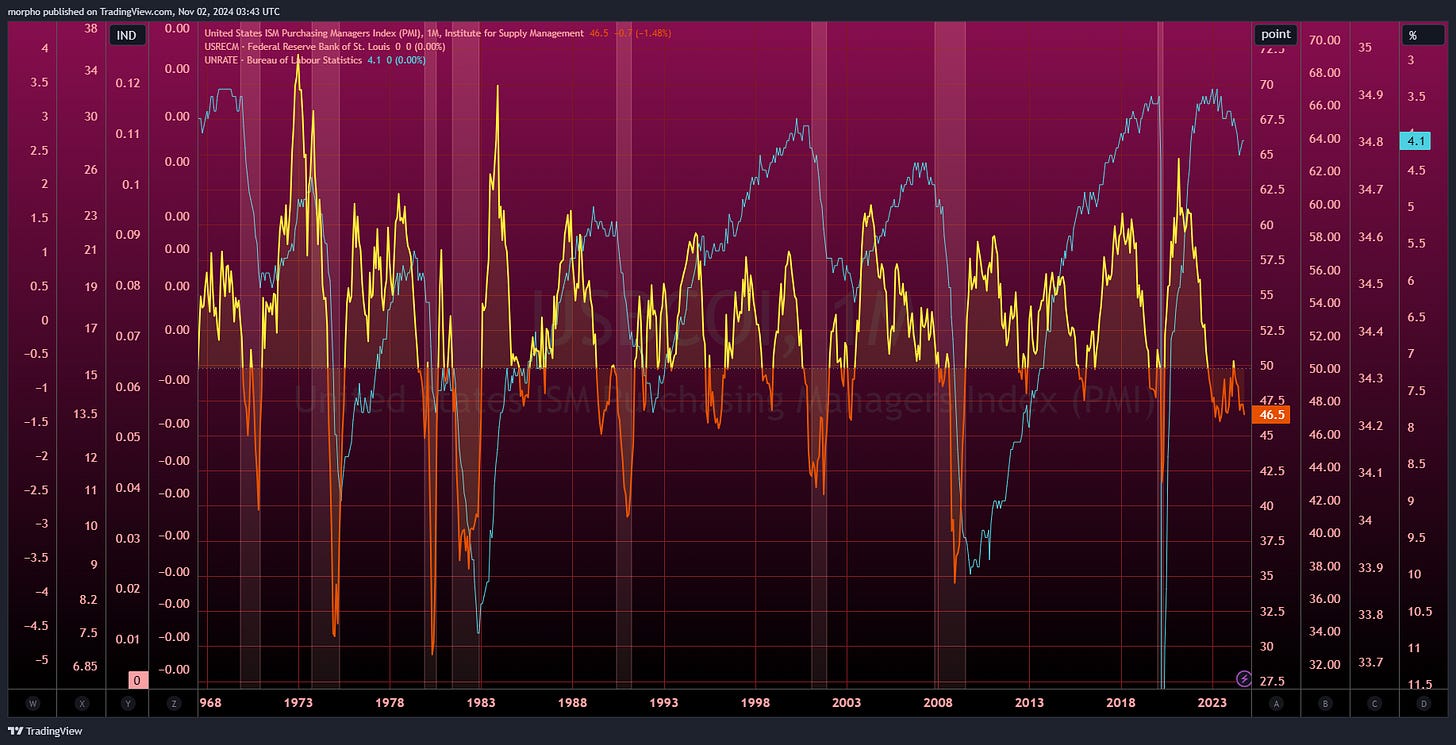This screenshot has width=1456, height=745.
Task: Click the 2008 label on time axis
Action: 938,704
